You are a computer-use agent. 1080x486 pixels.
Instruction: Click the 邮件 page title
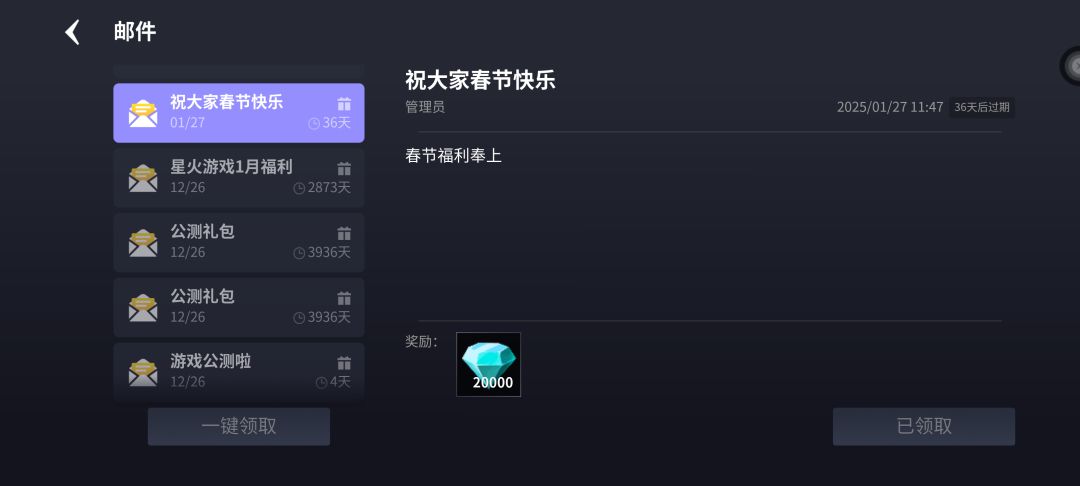coord(135,32)
